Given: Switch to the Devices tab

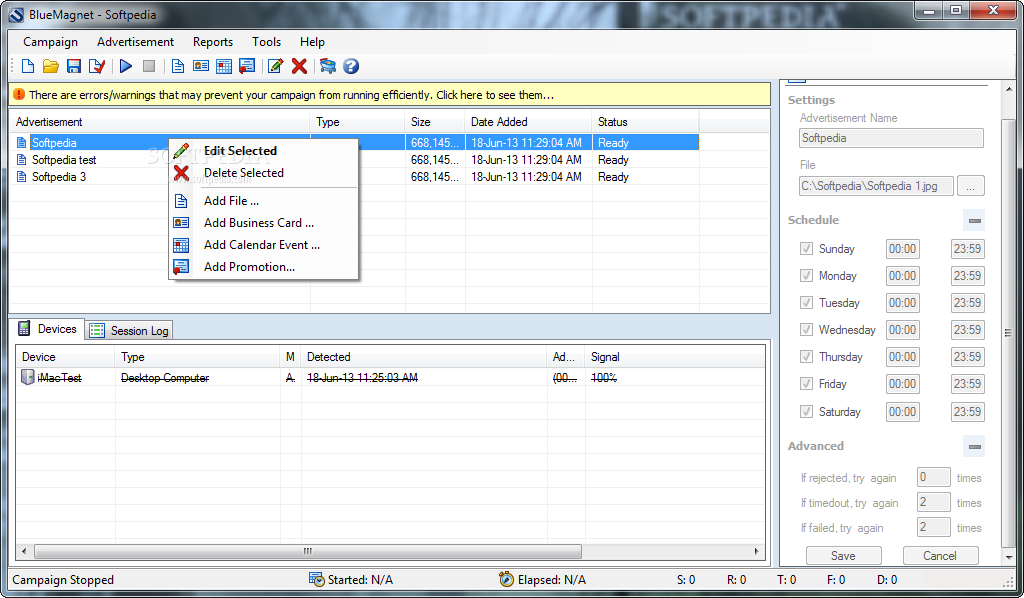Looking at the screenshot, I should (48, 329).
